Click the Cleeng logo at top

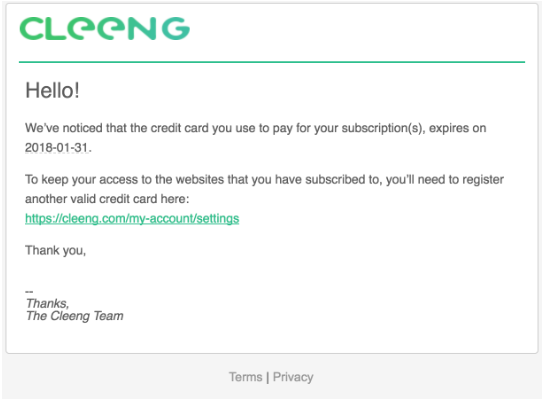105,29
